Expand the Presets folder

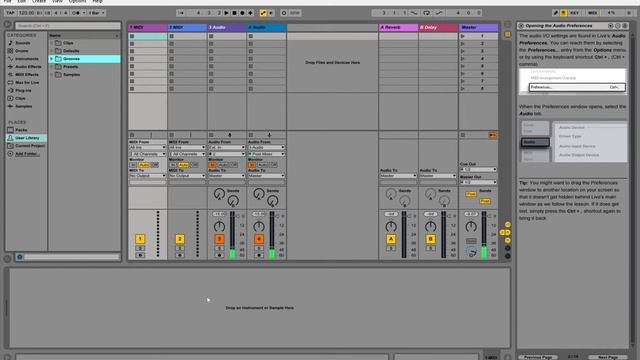[52, 67]
